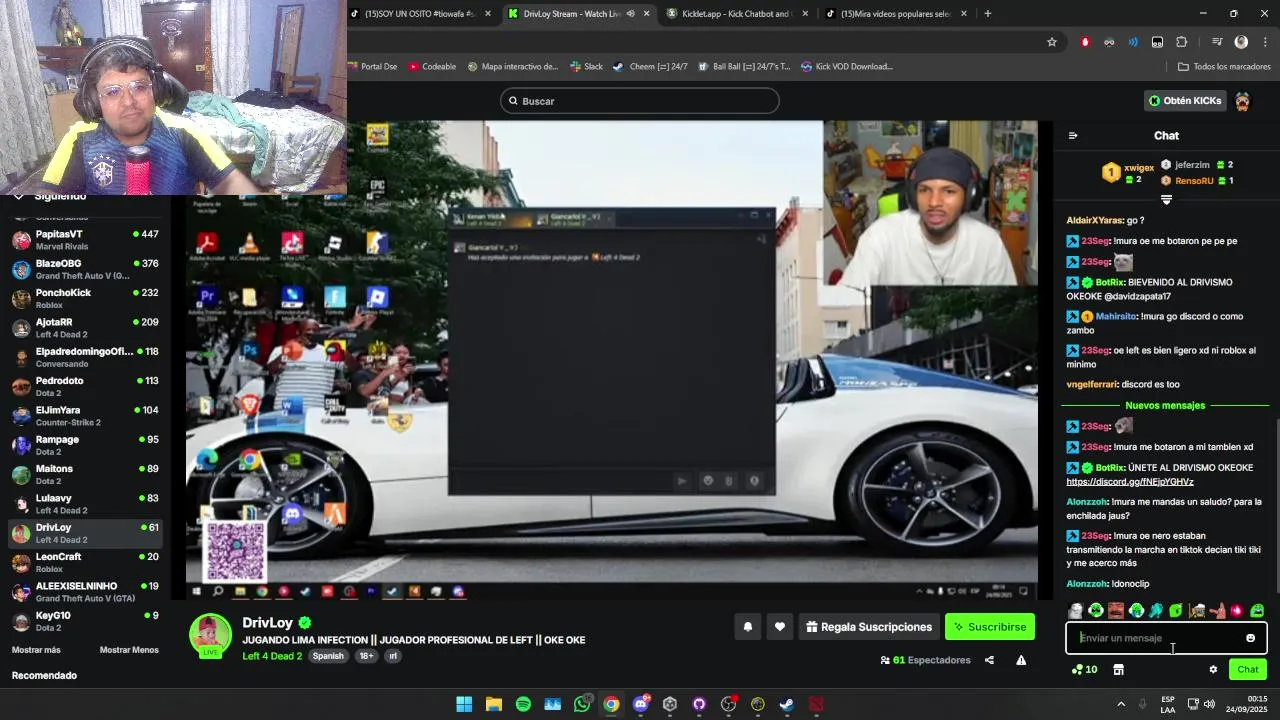Open the emoji picker in the message box
This screenshot has height=720, width=1280.
point(1250,638)
